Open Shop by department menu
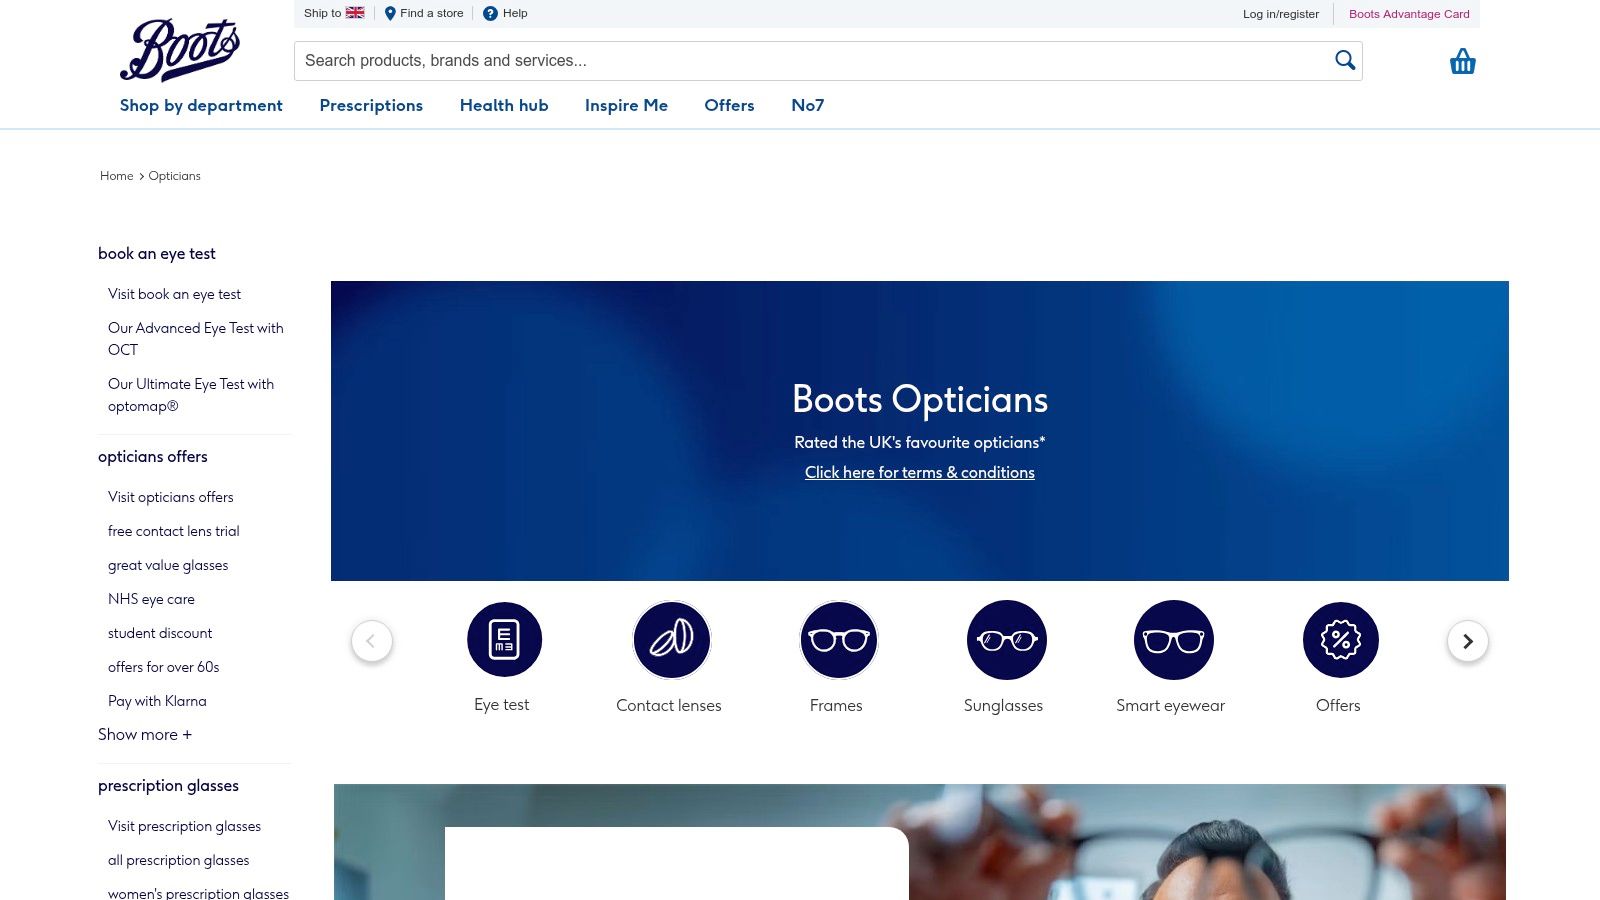The height and width of the screenshot is (900, 1600). (x=201, y=105)
